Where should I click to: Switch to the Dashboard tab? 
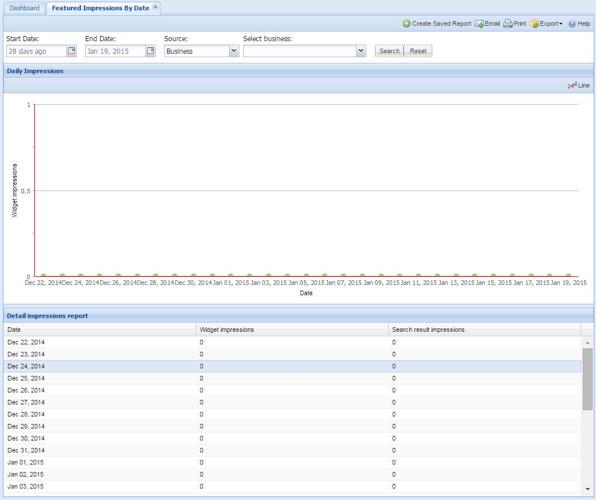24,8
